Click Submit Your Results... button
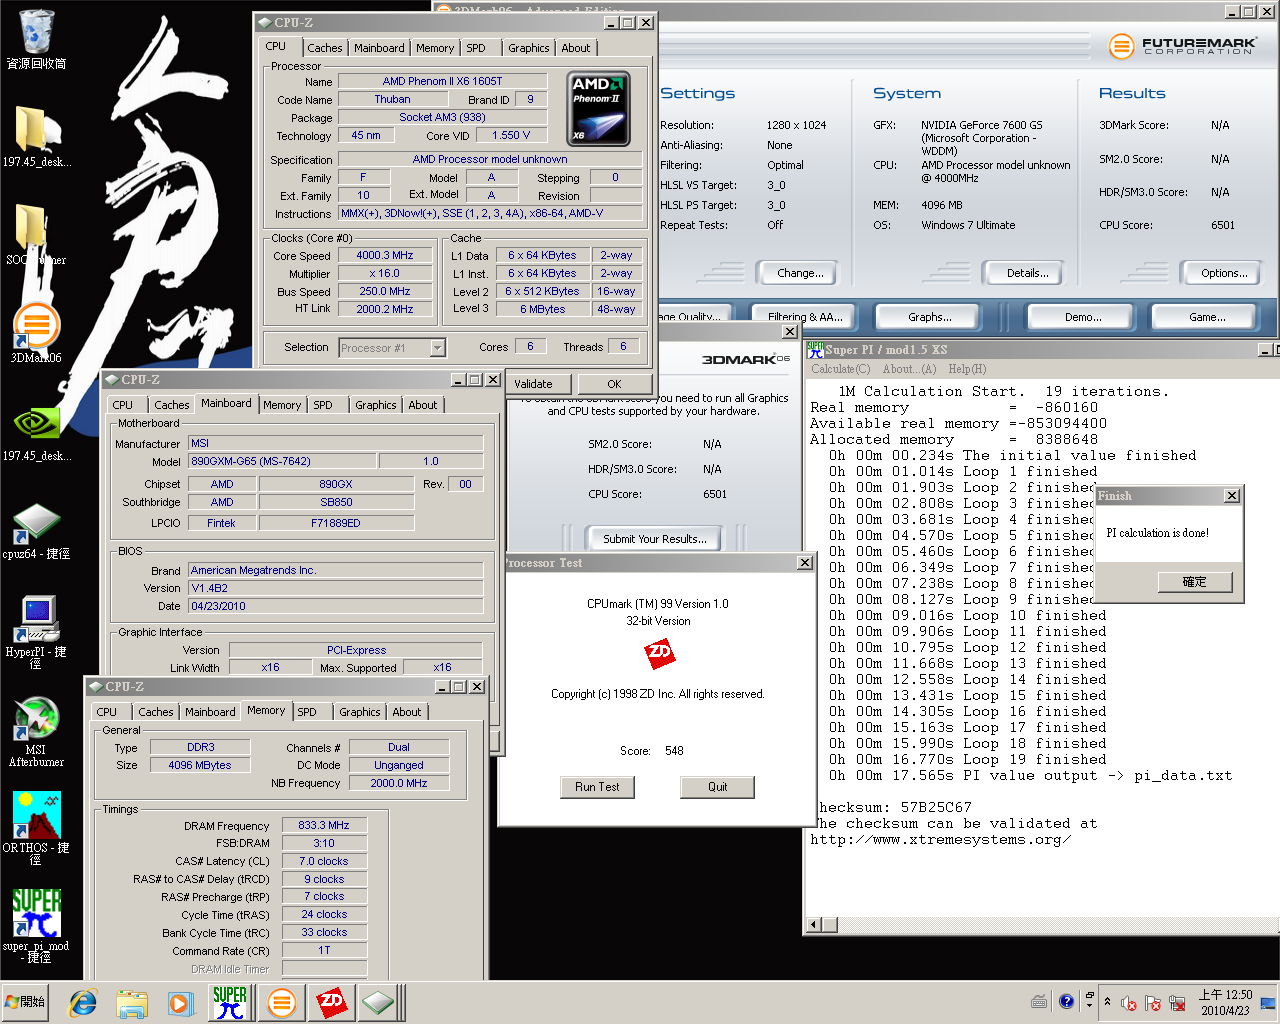Screen dimensions: 1280x1024 tap(655, 539)
